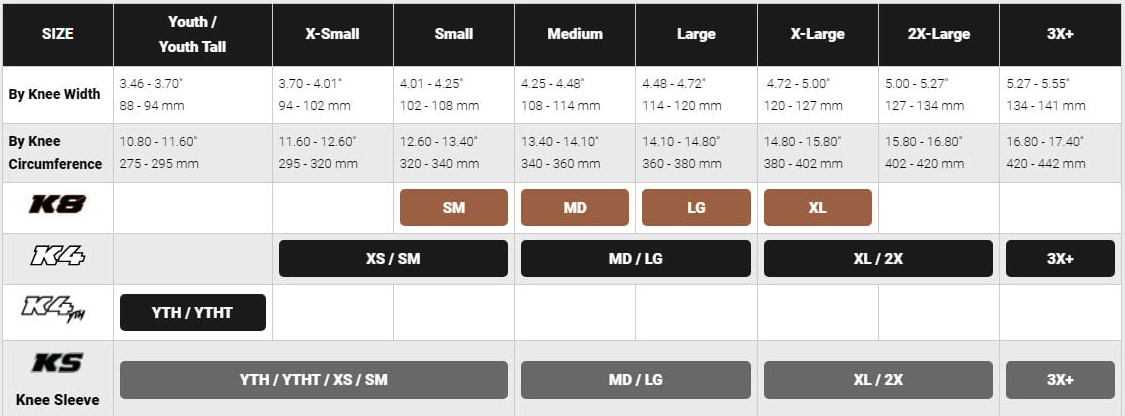1125x416 pixels.
Task: Select the K8 SM size button
Action: [453, 207]
